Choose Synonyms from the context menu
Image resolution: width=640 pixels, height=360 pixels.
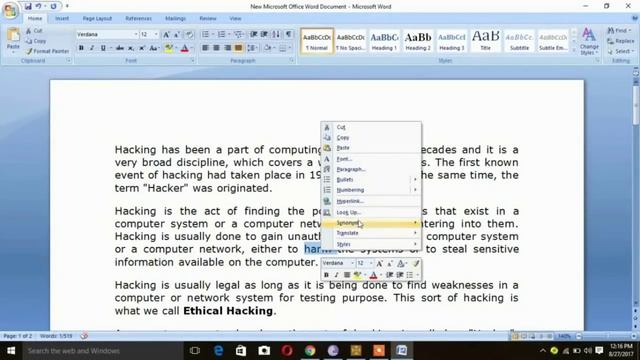click(x=371, y=223)
